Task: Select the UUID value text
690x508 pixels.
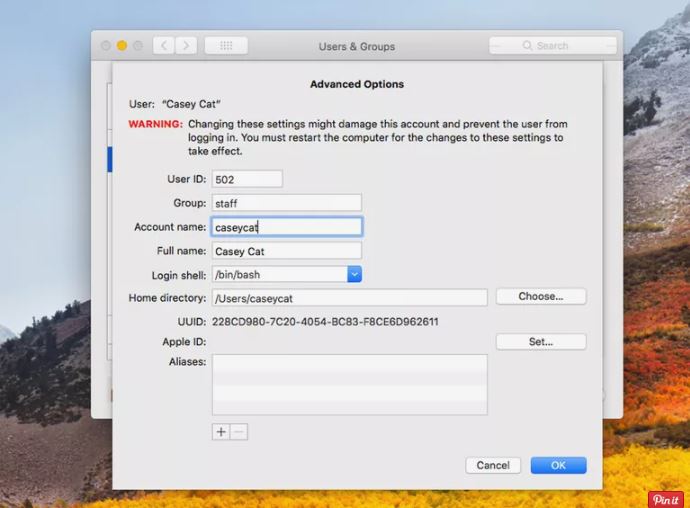Action: [325, 322]
